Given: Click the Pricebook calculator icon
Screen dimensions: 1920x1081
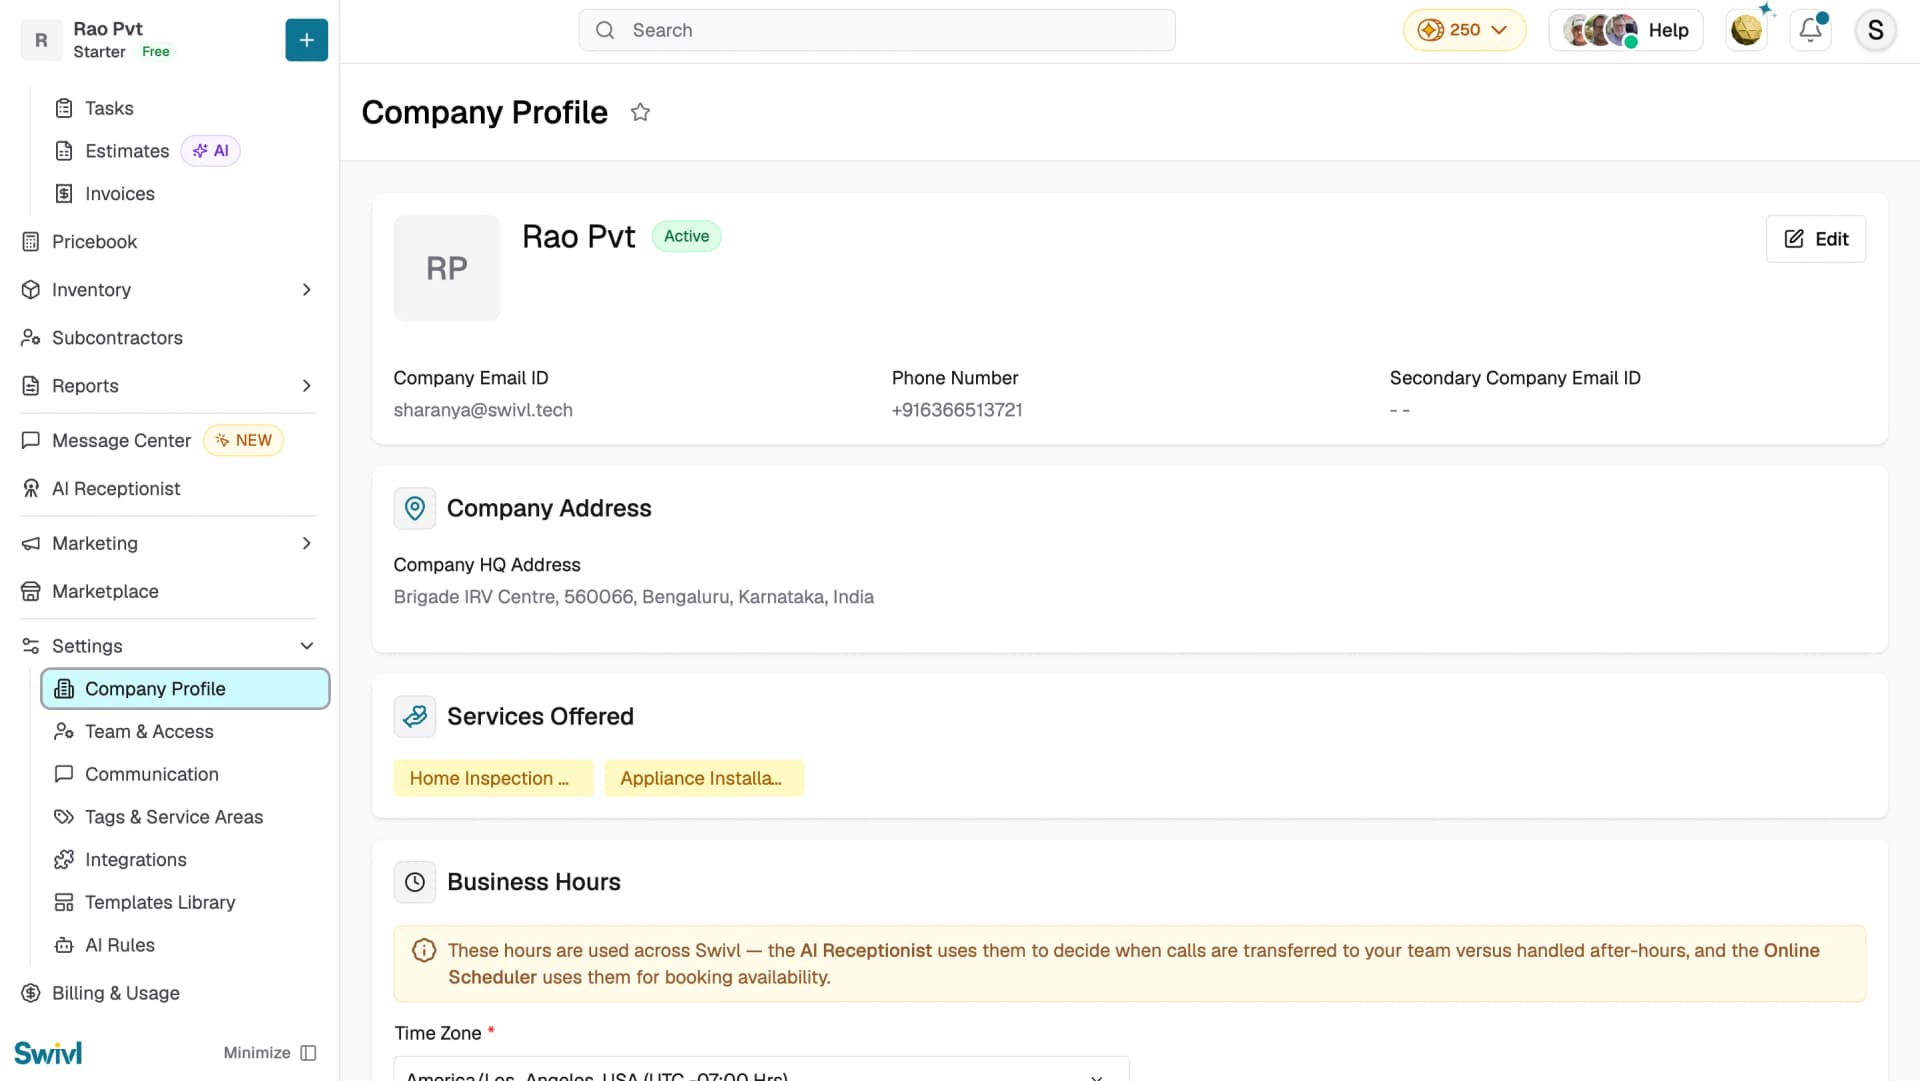Looking at the screenshot, I should (31, 242).
